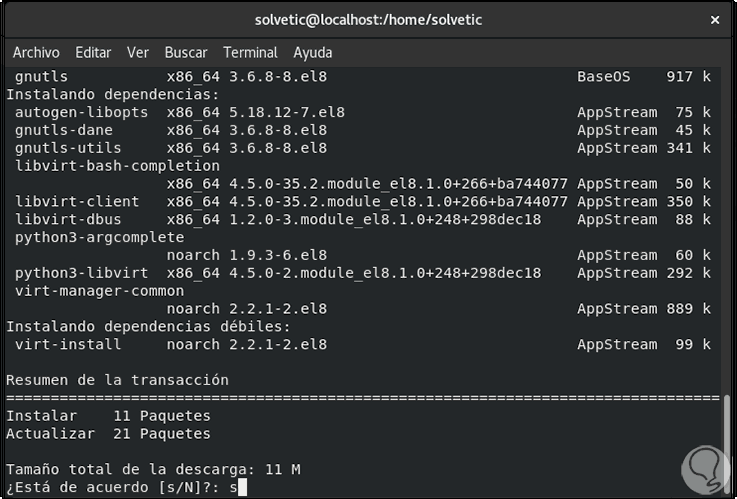This screenshot has width=737, height=499.
Task: Click the virt-install package name
Action: (x=68, y=344)
